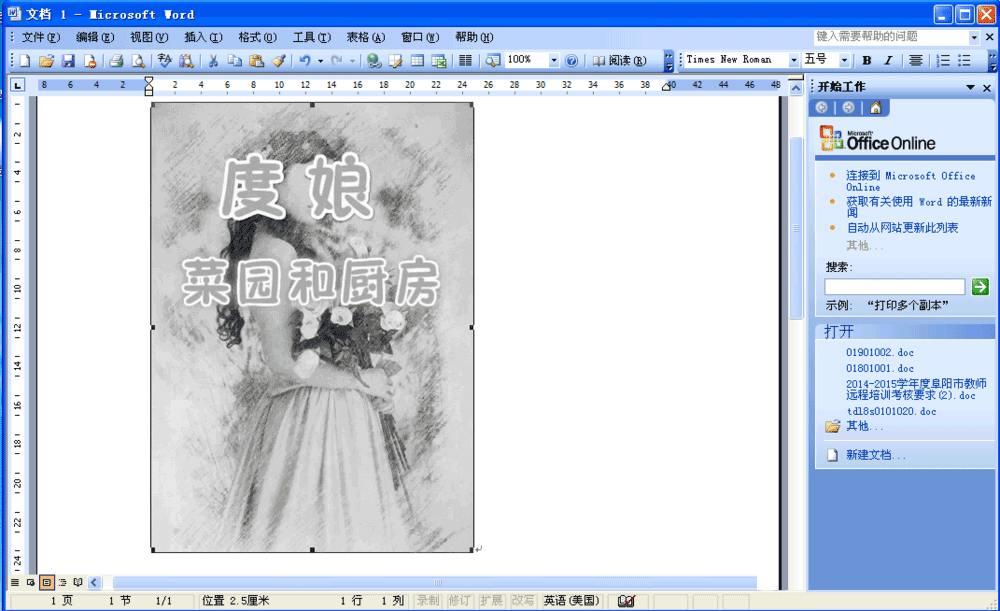The image size is (1000, 611).
Task: Click the Cut scissors icon
Action: tap(212, 61)
